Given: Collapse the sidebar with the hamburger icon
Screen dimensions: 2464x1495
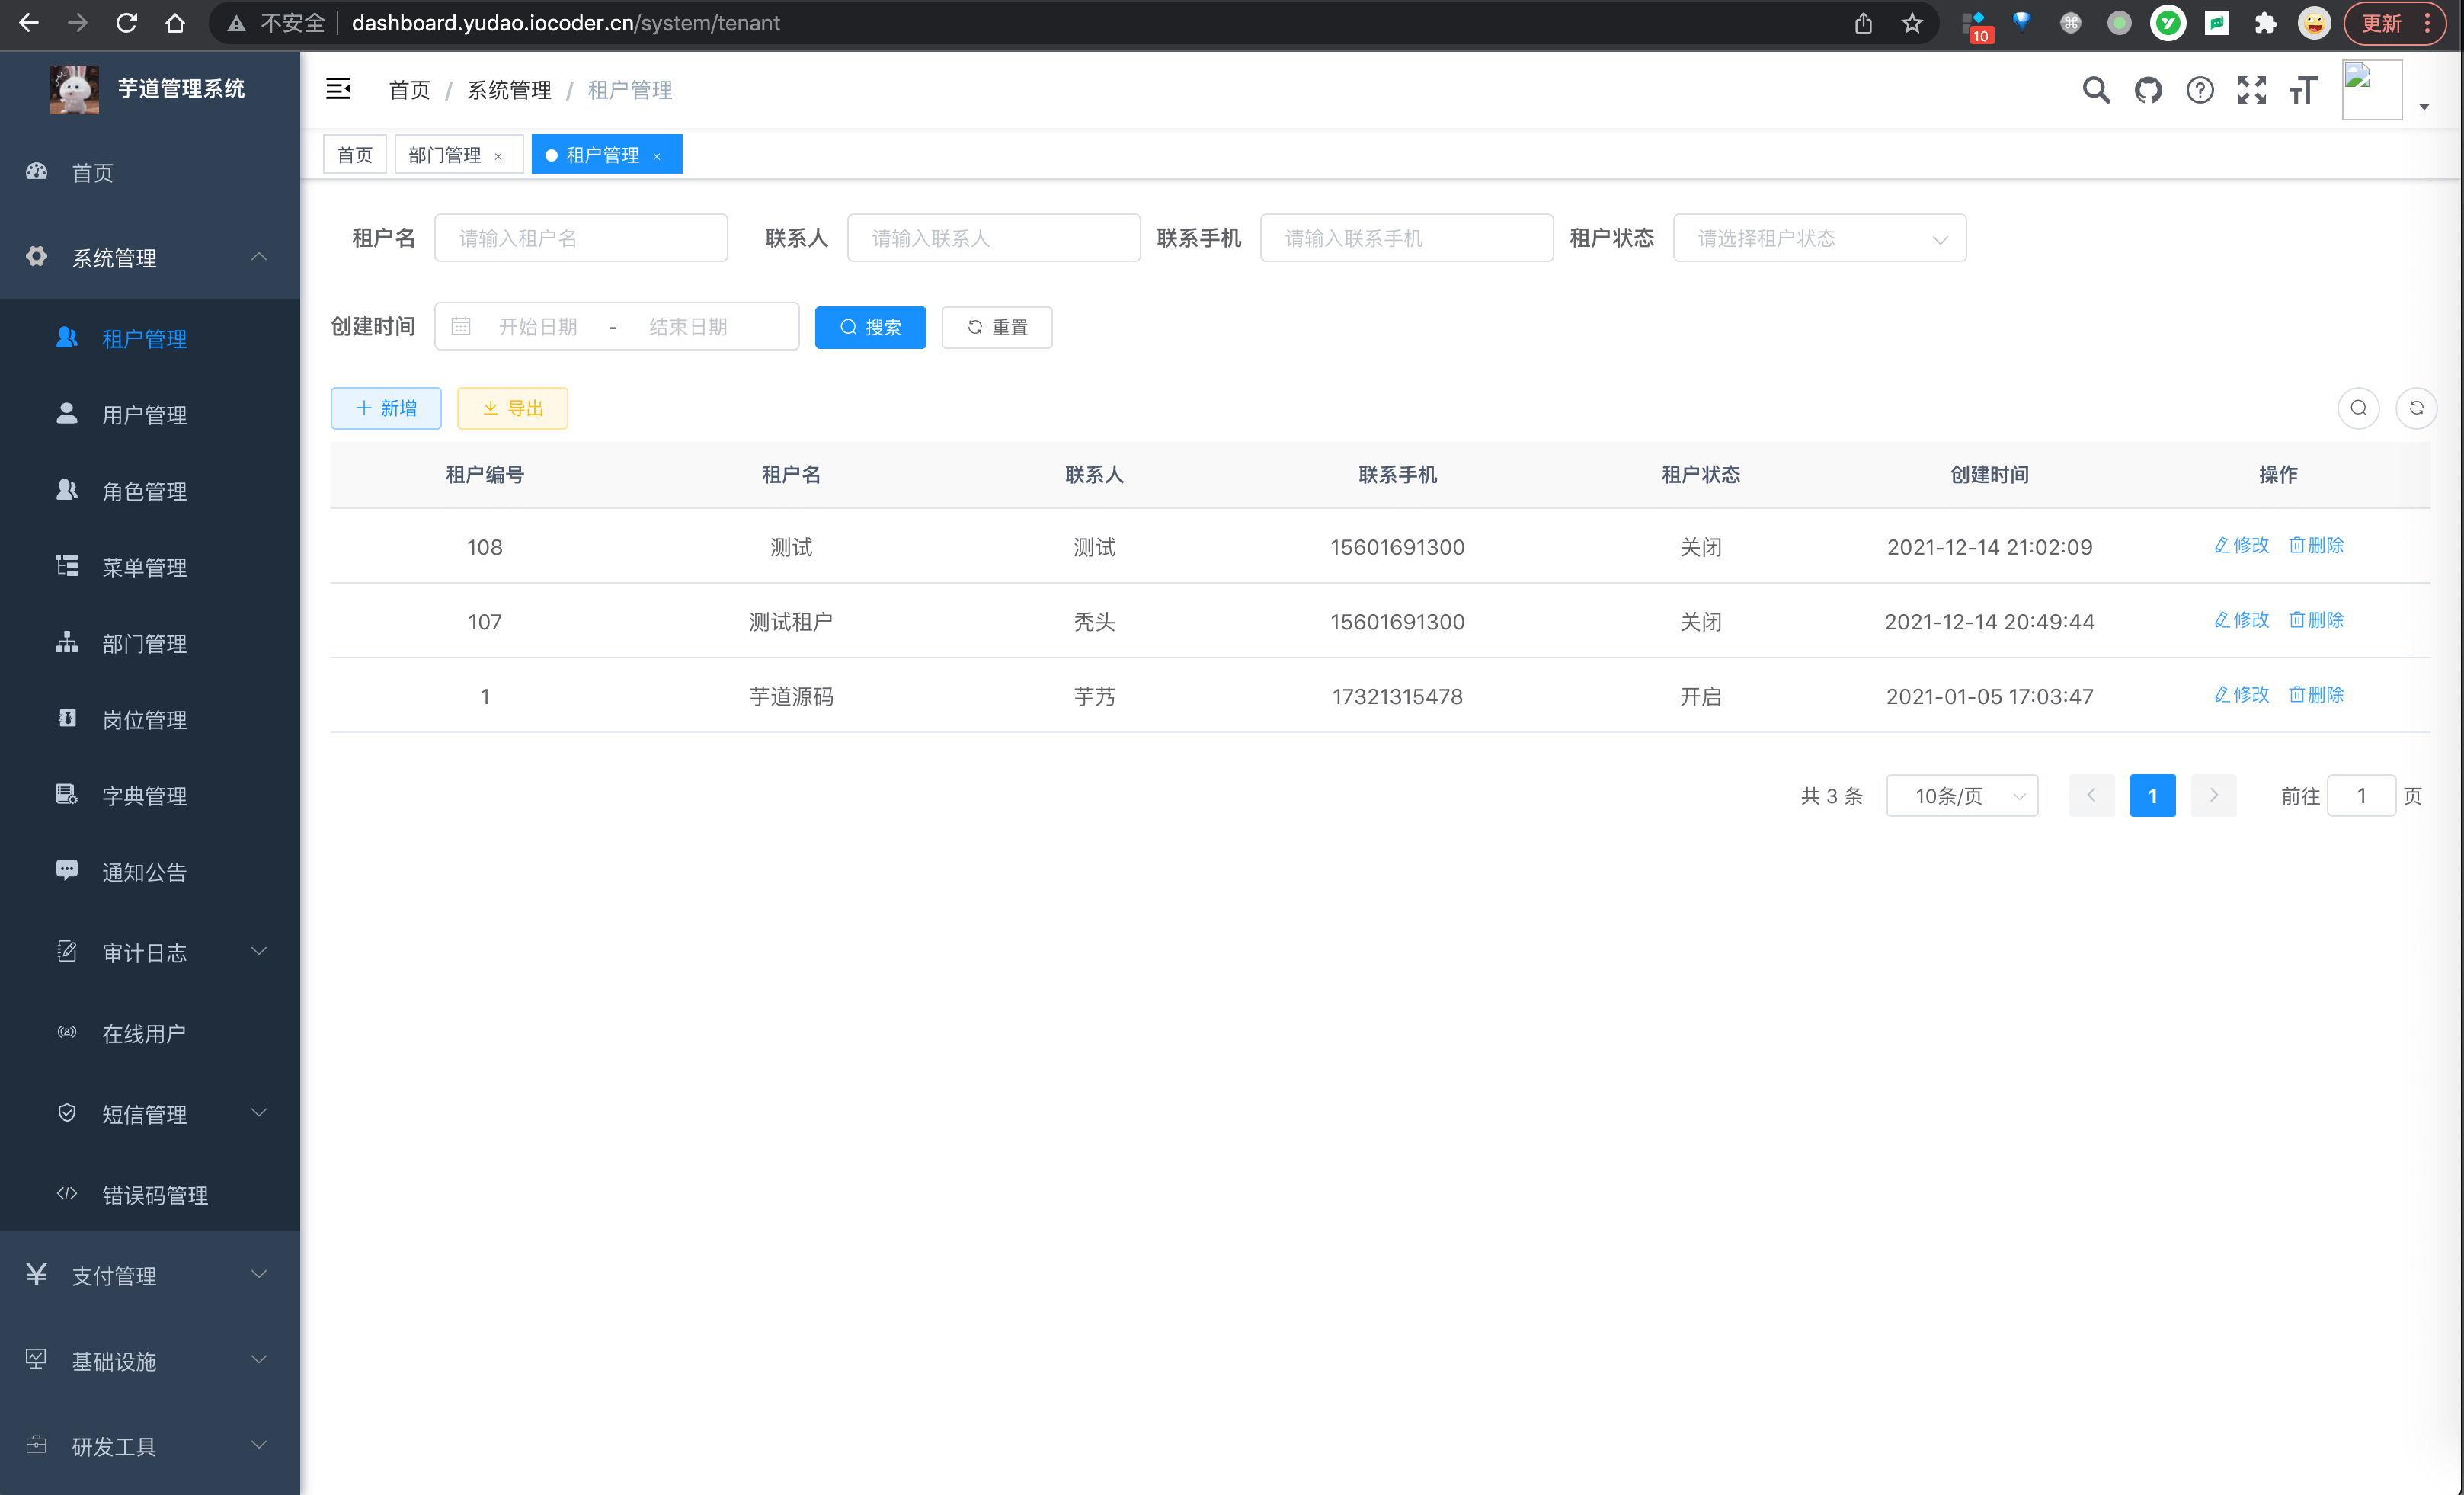Looking at the screenshot, I should point(338,89).
